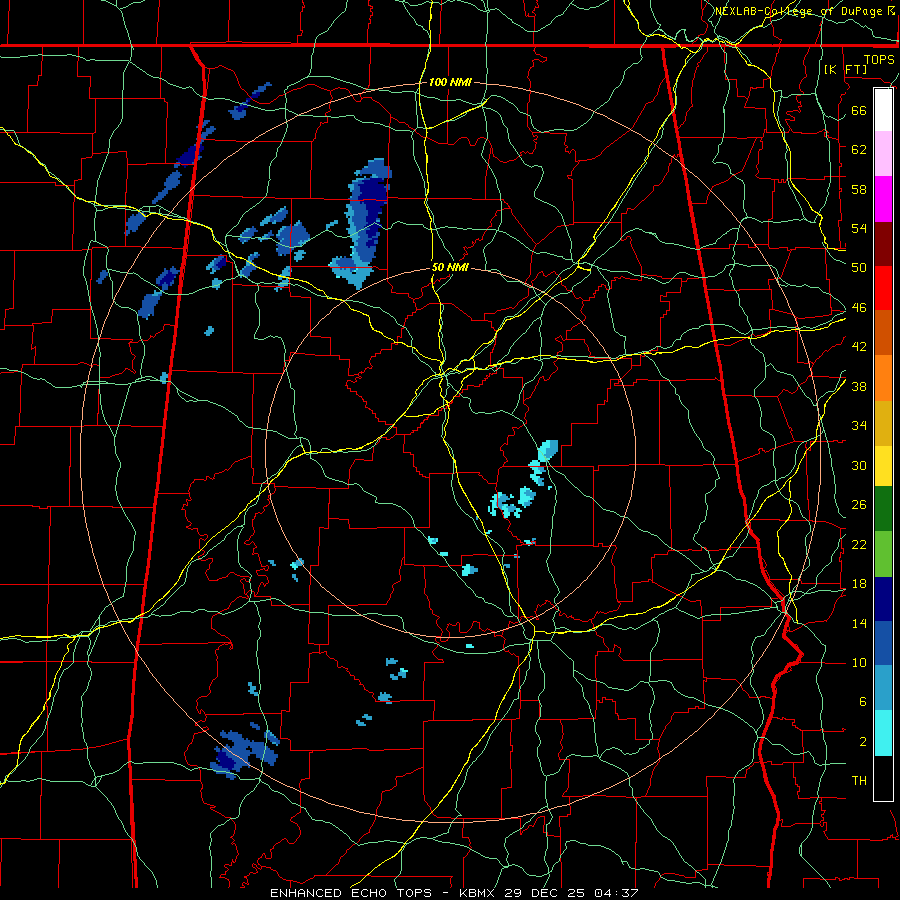Click "ENHANCED ECHO TOPS" in the bottom caption

click(350, 893)
